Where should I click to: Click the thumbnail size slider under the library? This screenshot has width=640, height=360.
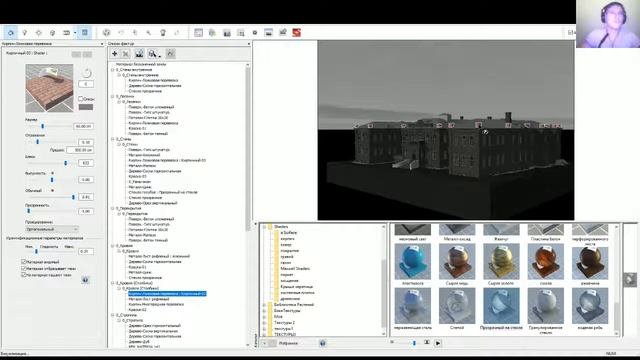coord(414,343)
